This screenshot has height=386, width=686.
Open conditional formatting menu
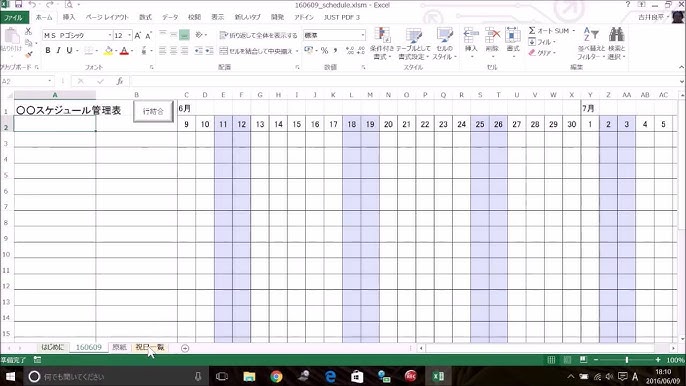382,44
